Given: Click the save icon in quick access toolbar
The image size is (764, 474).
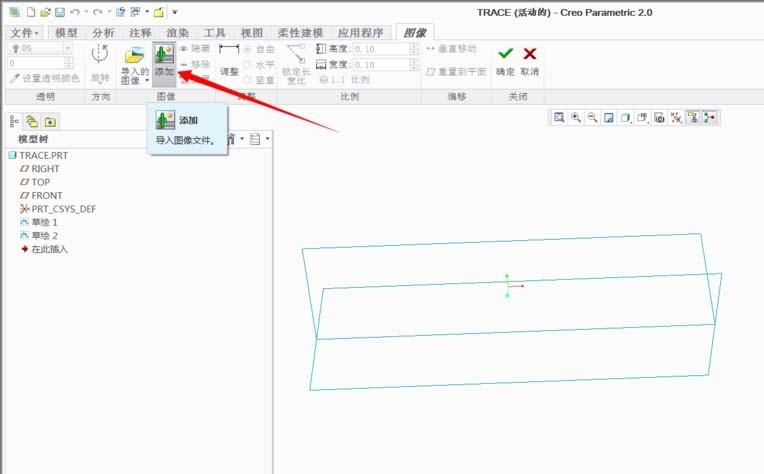Looking at the screenshot, I should [x=60, y=12].
